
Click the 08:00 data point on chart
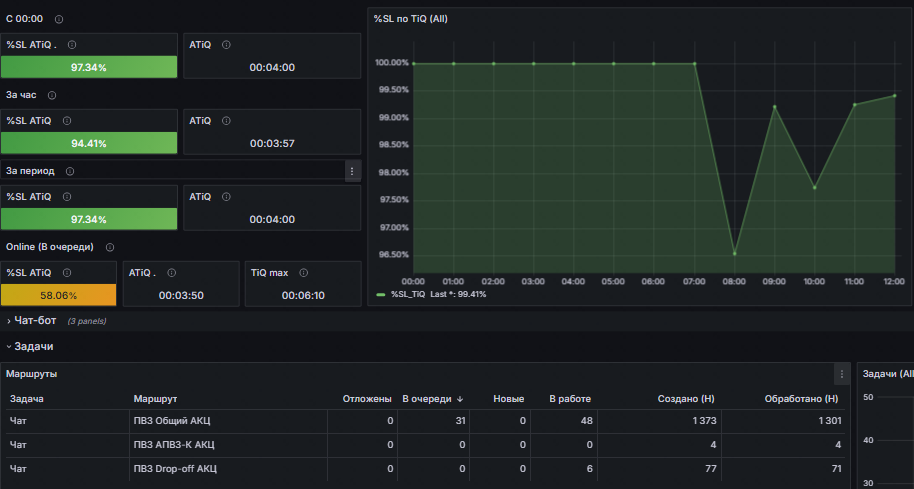pyautogui.click(x=734, y=254)
